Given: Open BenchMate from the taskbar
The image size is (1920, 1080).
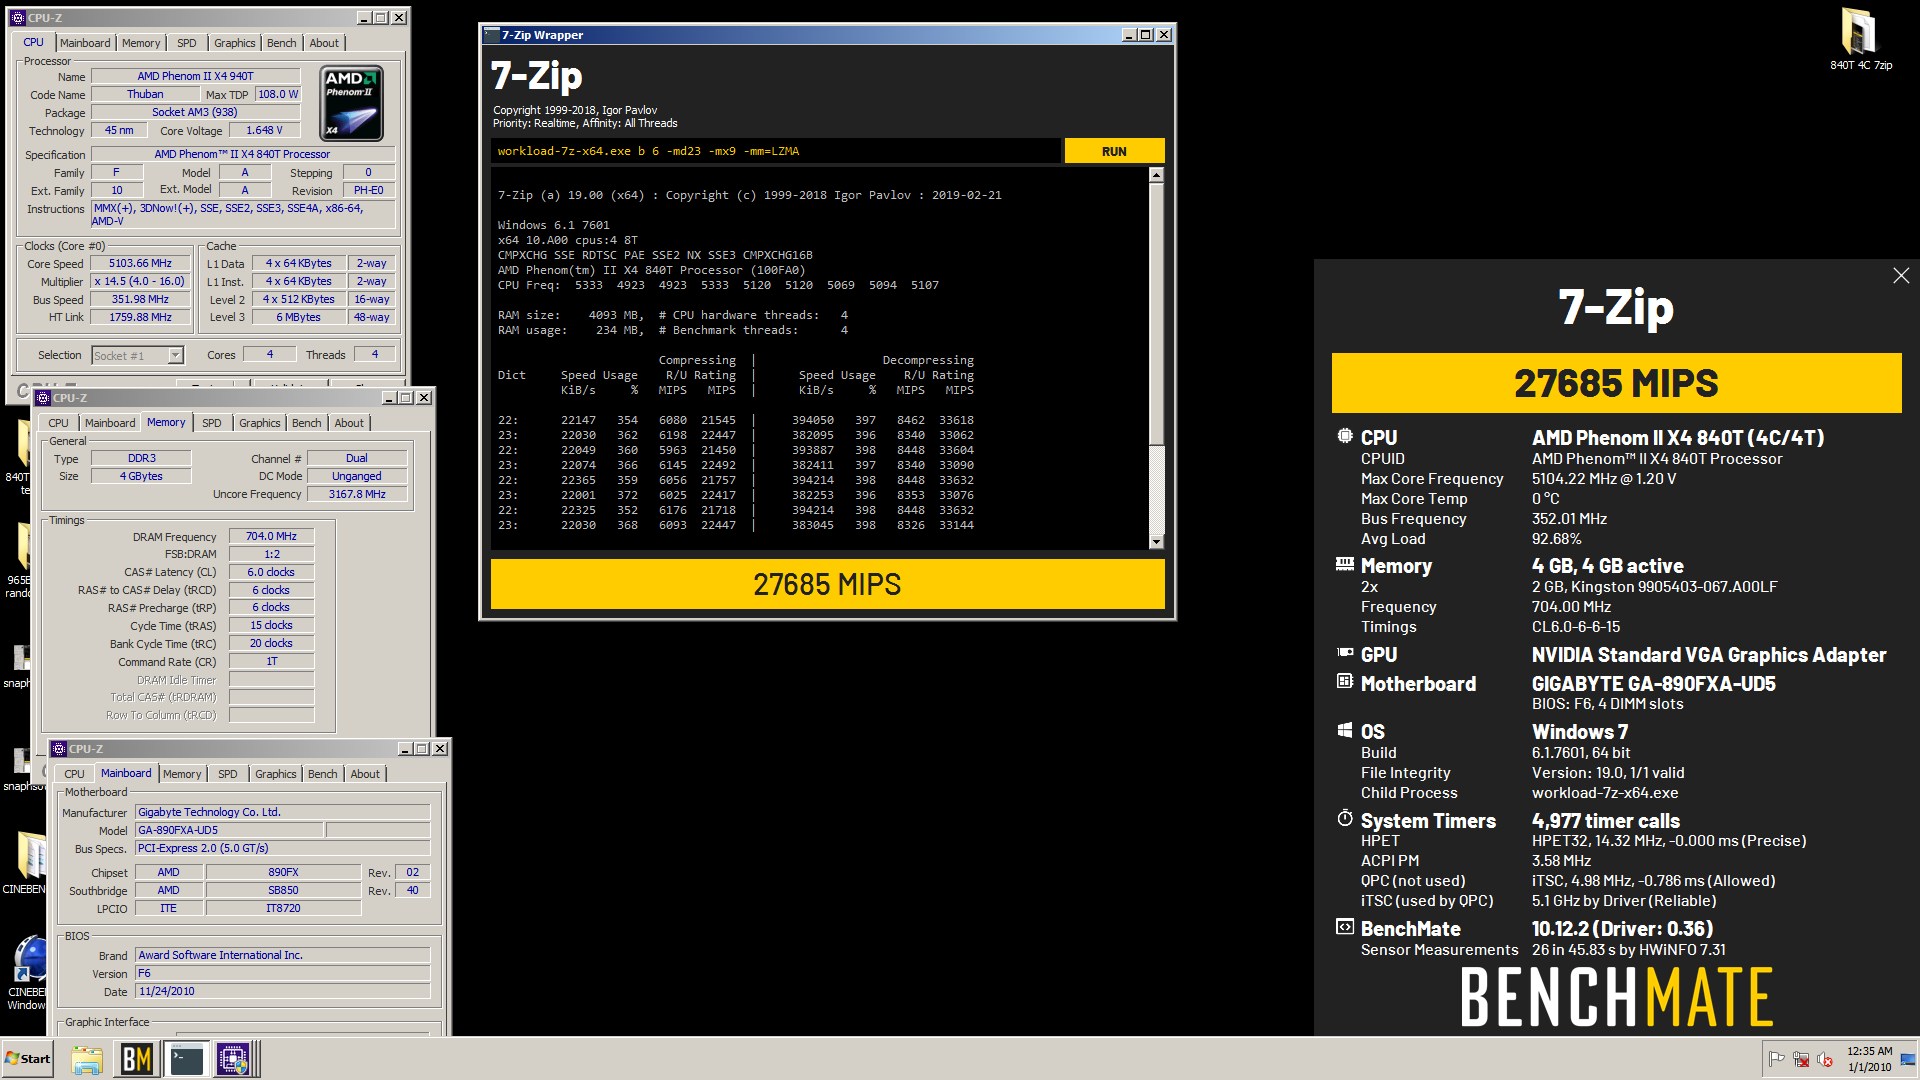Looking at the screenshot, I should [136, 1059].
